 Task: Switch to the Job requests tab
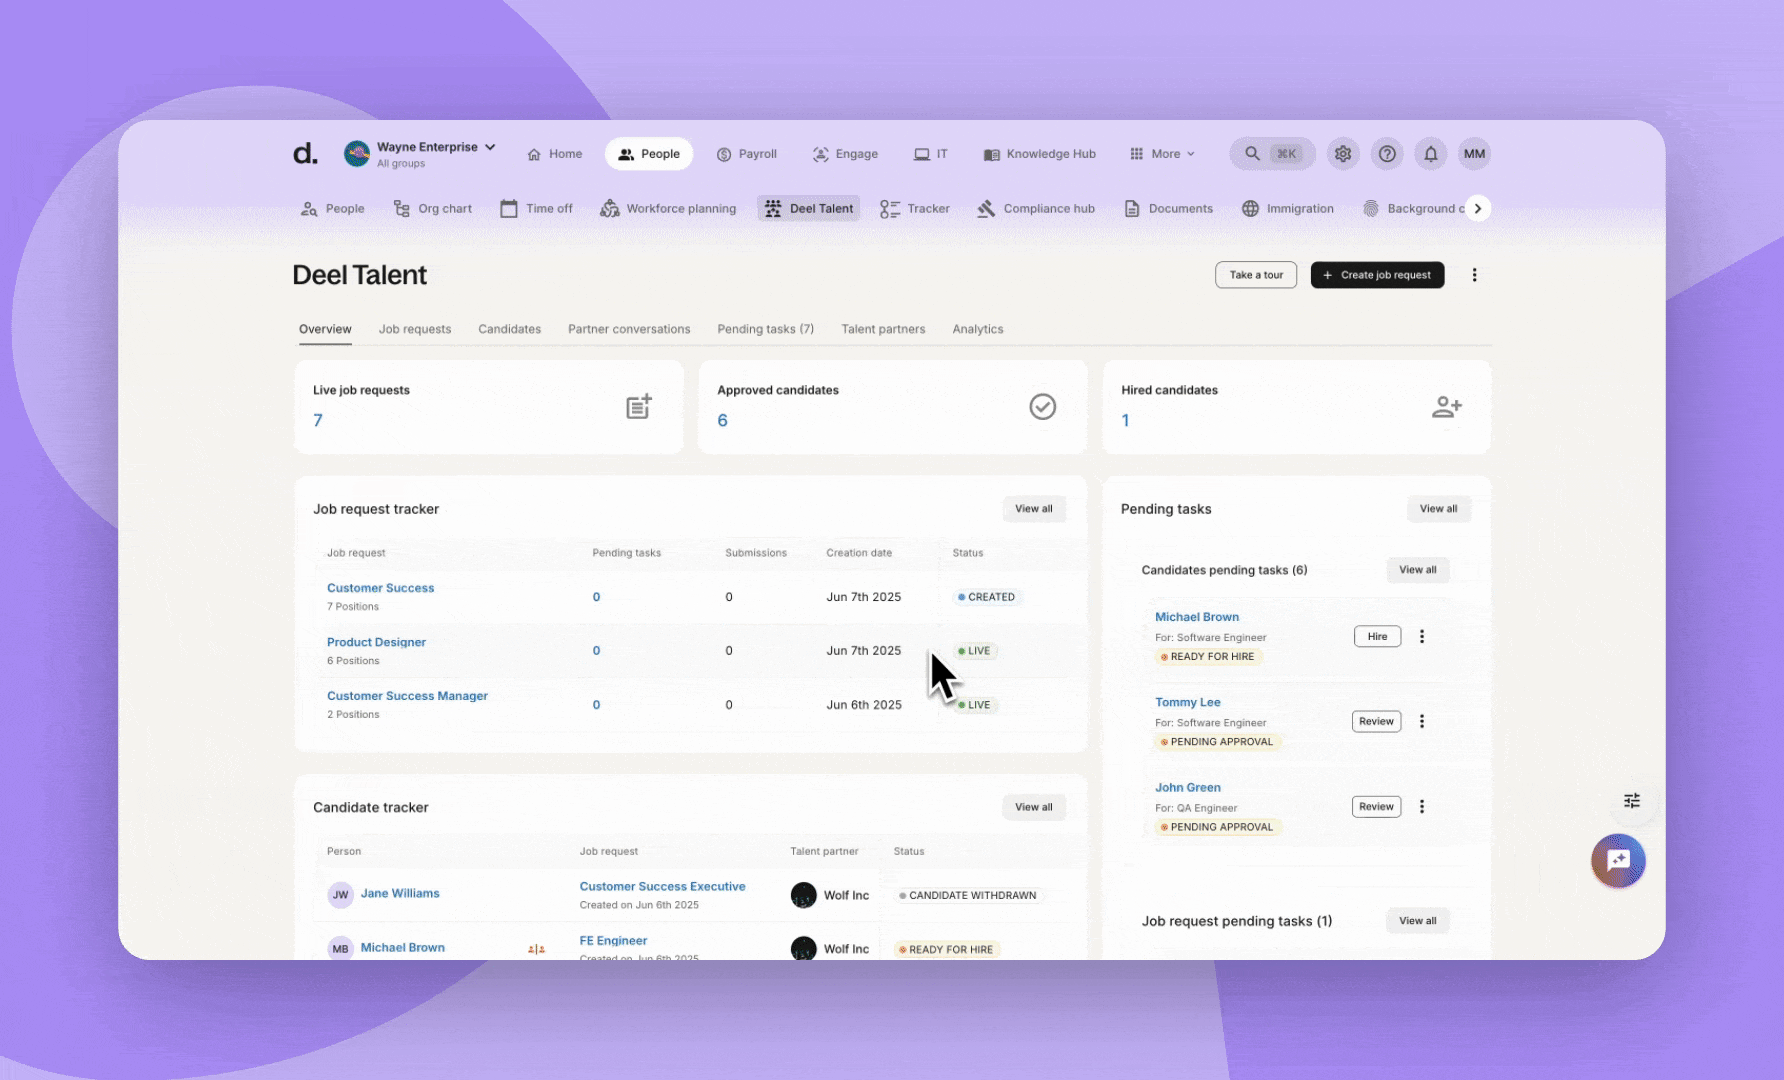[415, 329]
